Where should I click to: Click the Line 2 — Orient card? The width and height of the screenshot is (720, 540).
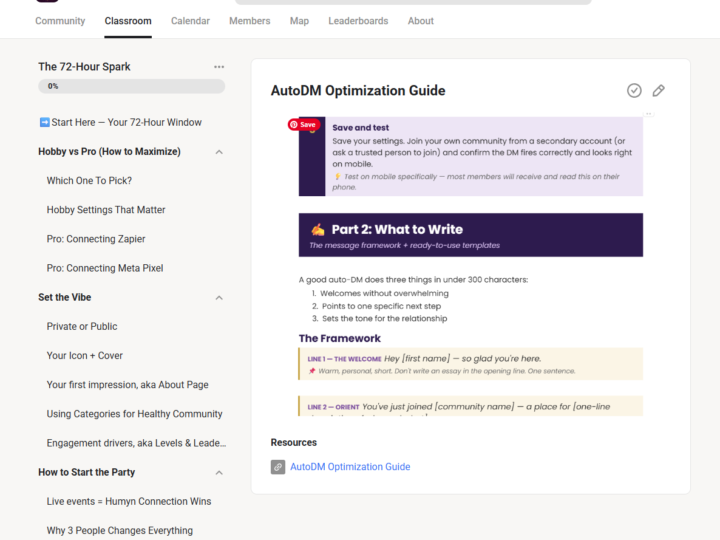coord(471,406)
